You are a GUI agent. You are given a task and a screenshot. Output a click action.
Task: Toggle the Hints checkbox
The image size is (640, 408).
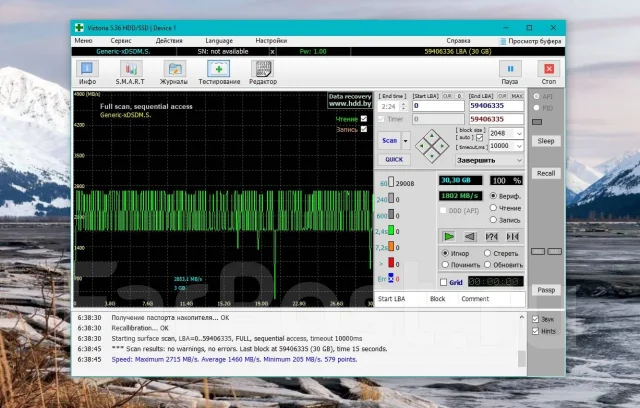[536, 331]
